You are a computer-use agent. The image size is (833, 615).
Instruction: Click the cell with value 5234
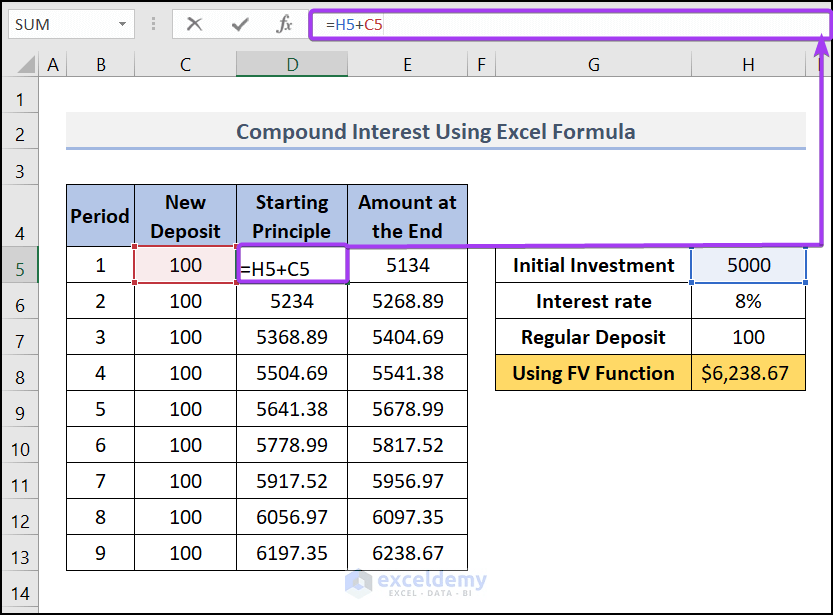(x=292, y=301)
